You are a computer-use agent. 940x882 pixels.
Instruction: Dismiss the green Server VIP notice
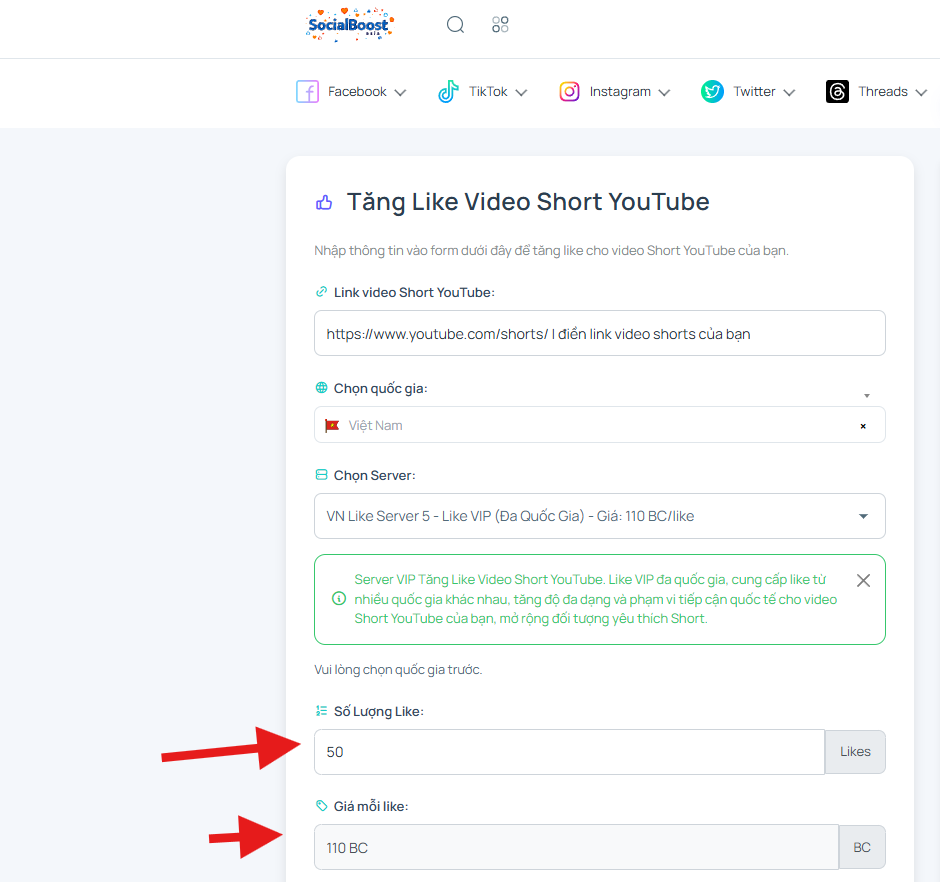(863, 580)
